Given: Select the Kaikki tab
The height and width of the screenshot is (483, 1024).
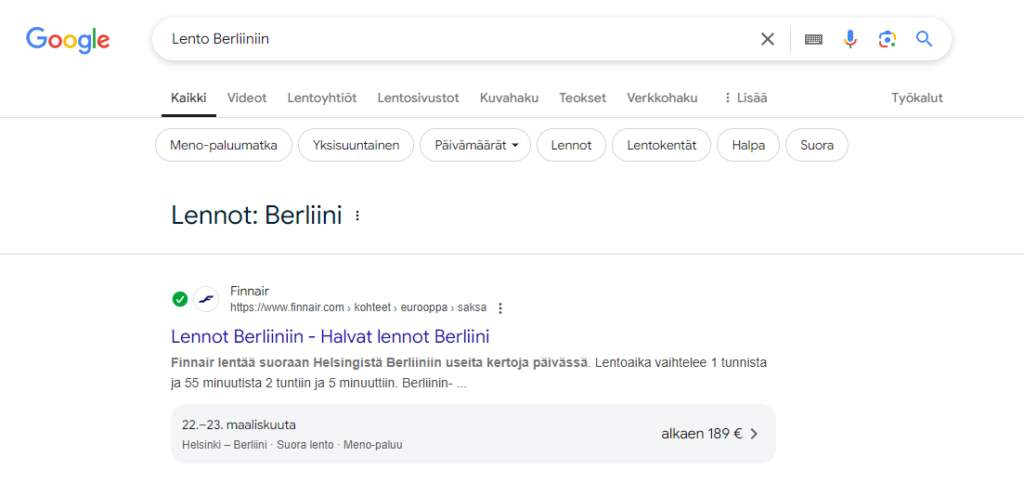Looking at the screenshot, I should pos(189,98).
